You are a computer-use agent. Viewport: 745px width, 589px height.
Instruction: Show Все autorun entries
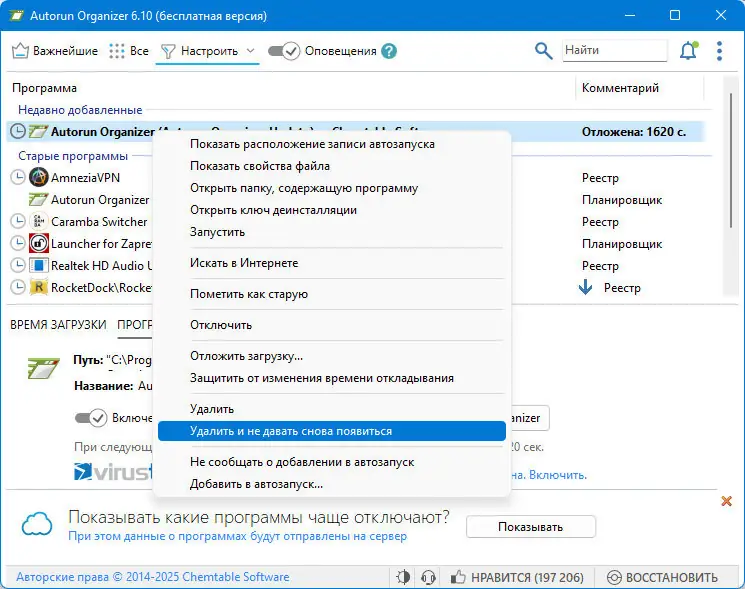coord(129,51)
